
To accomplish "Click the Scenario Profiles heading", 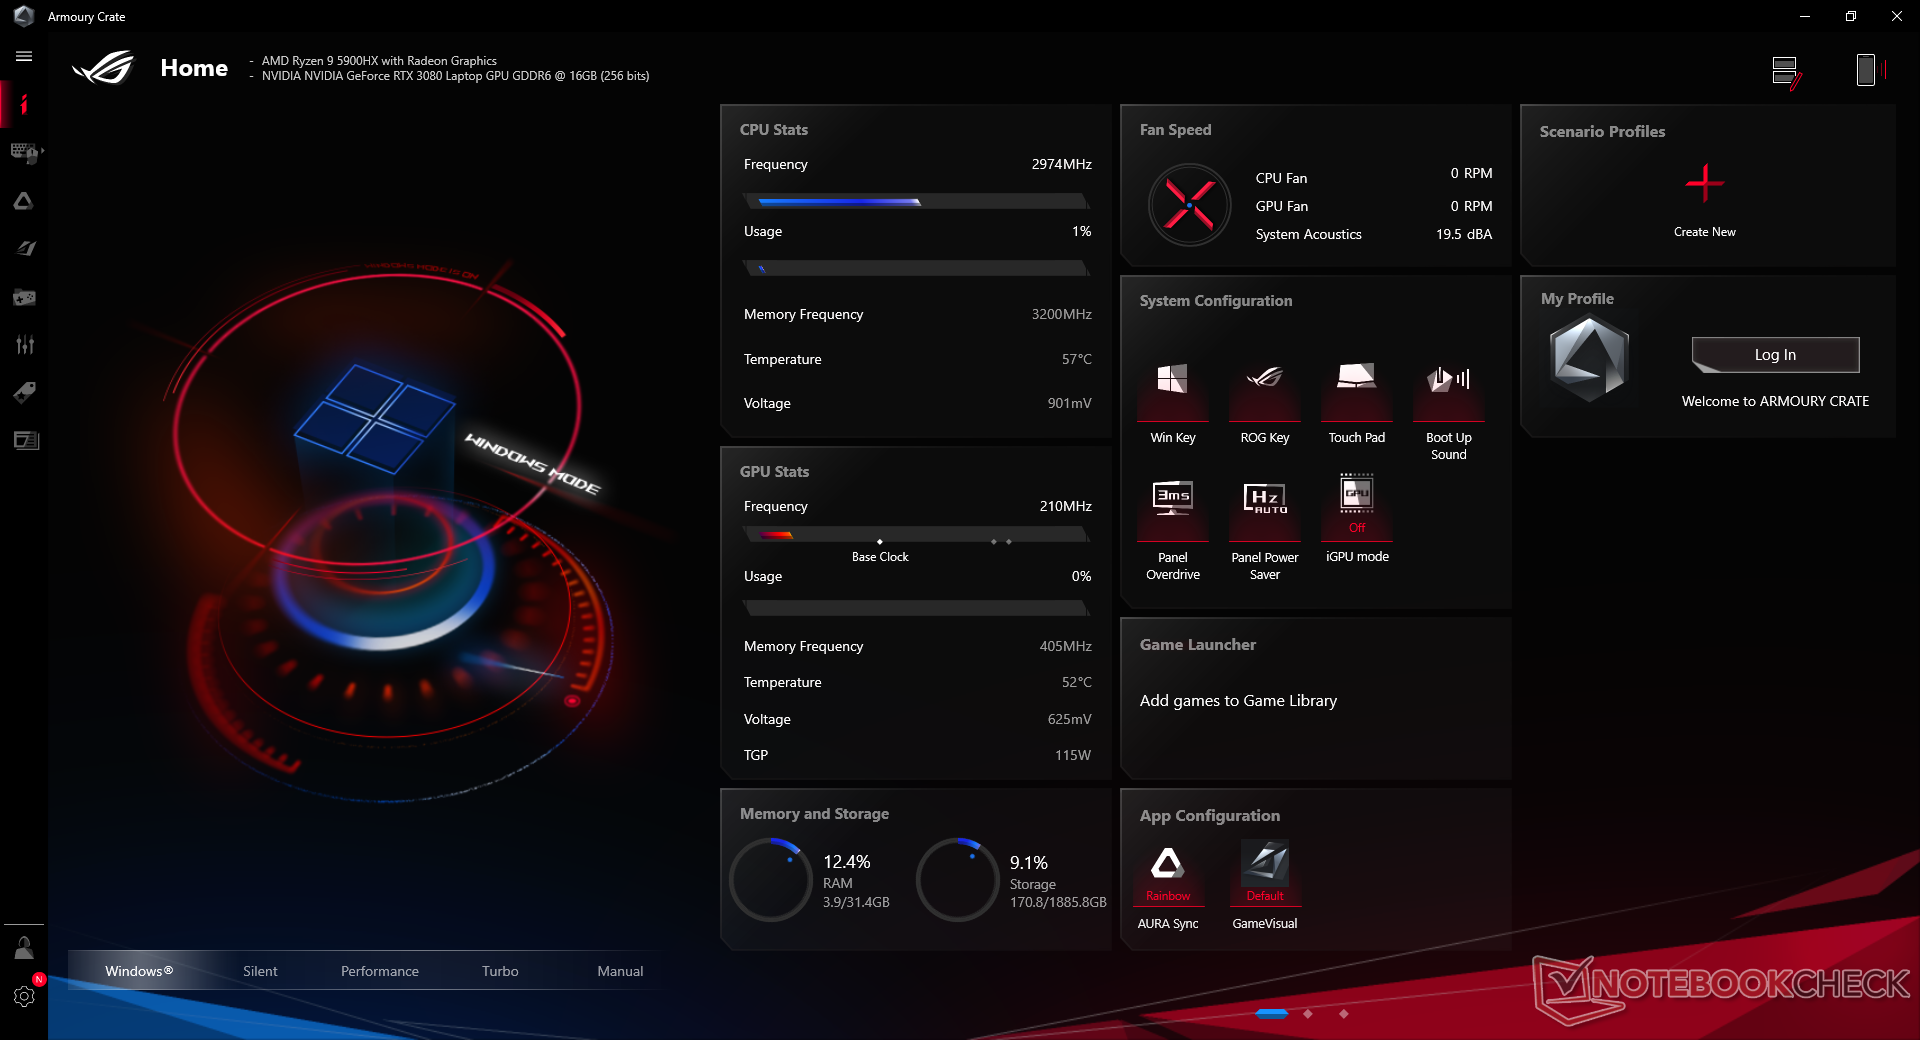I will (1602, 131).
